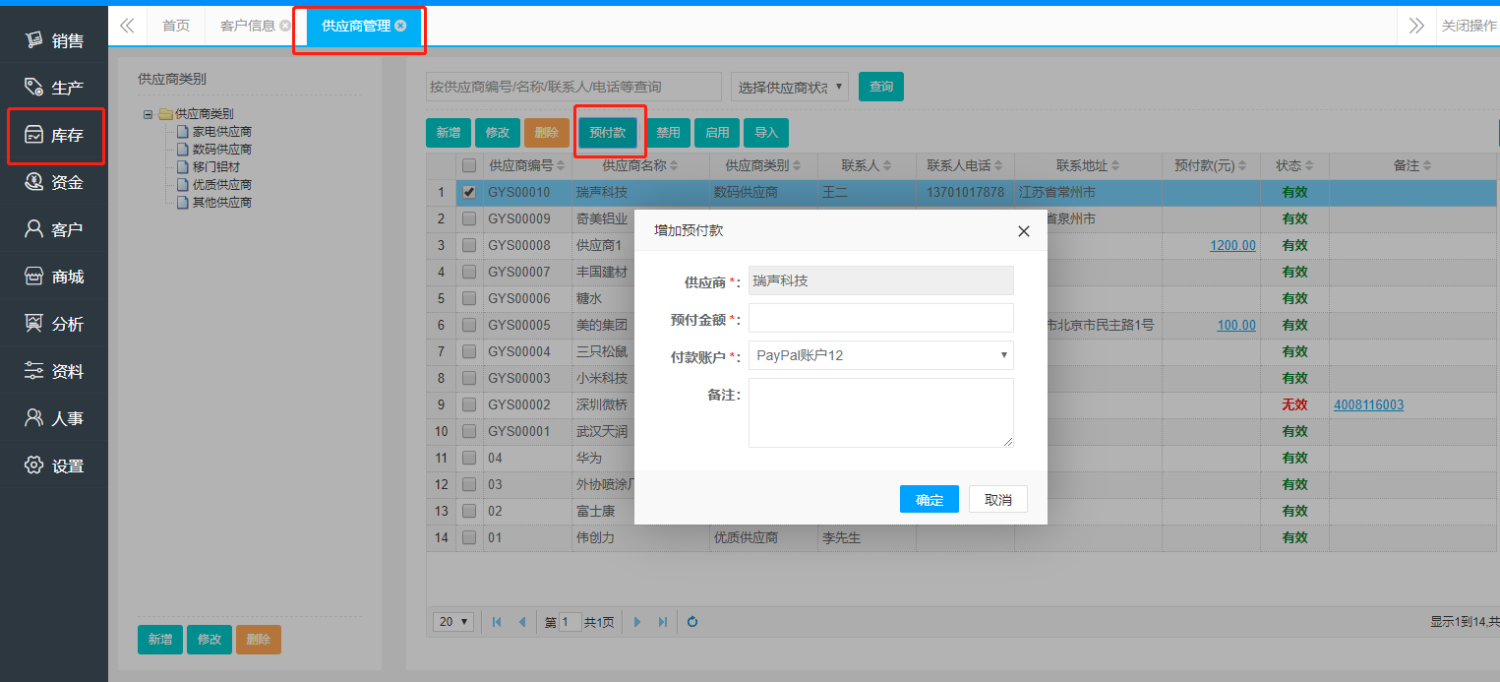Close the 客户信息 tab with its x icon
Screen dimensions: 1500x682
tap(286, 26)
